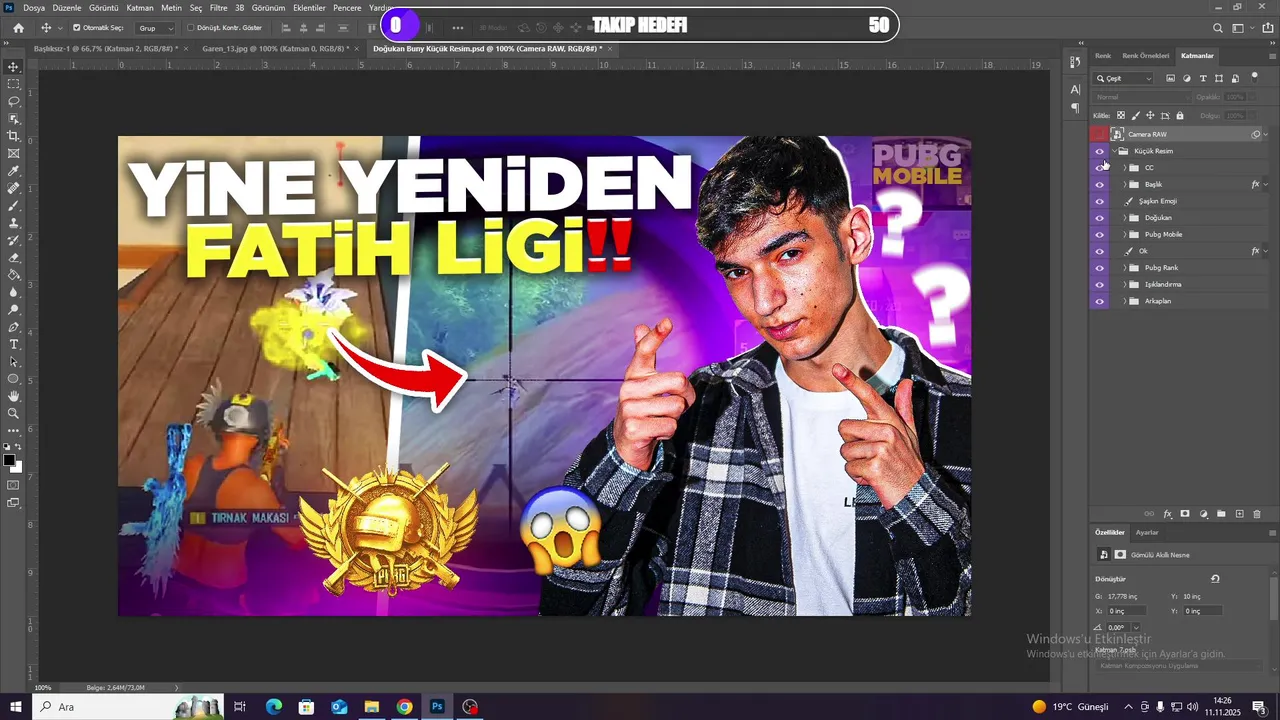Select the Move tool in toolbox
The image size is (1280, 720).
coord(13,67)
